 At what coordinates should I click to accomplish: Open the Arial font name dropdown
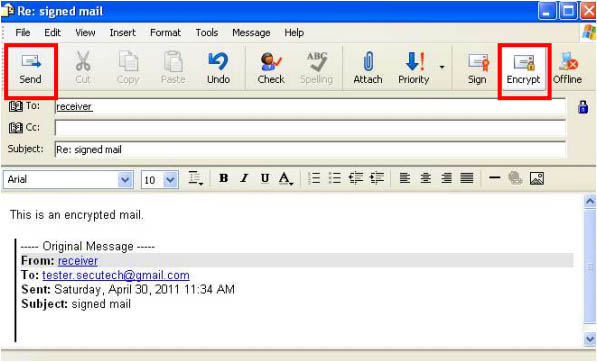tap(125, 179)
